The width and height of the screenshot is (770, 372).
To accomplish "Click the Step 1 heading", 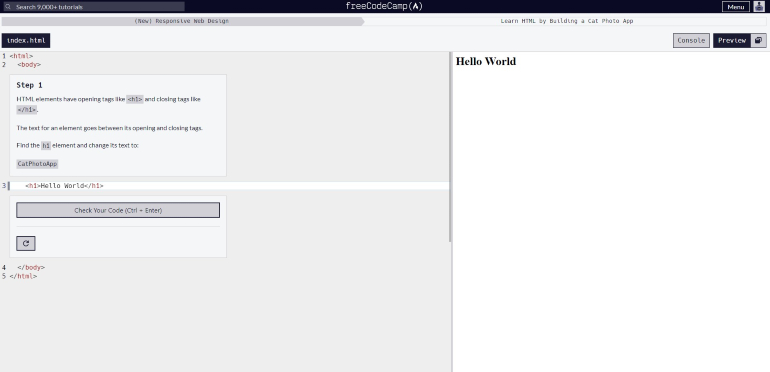I will tap(29, 85).
